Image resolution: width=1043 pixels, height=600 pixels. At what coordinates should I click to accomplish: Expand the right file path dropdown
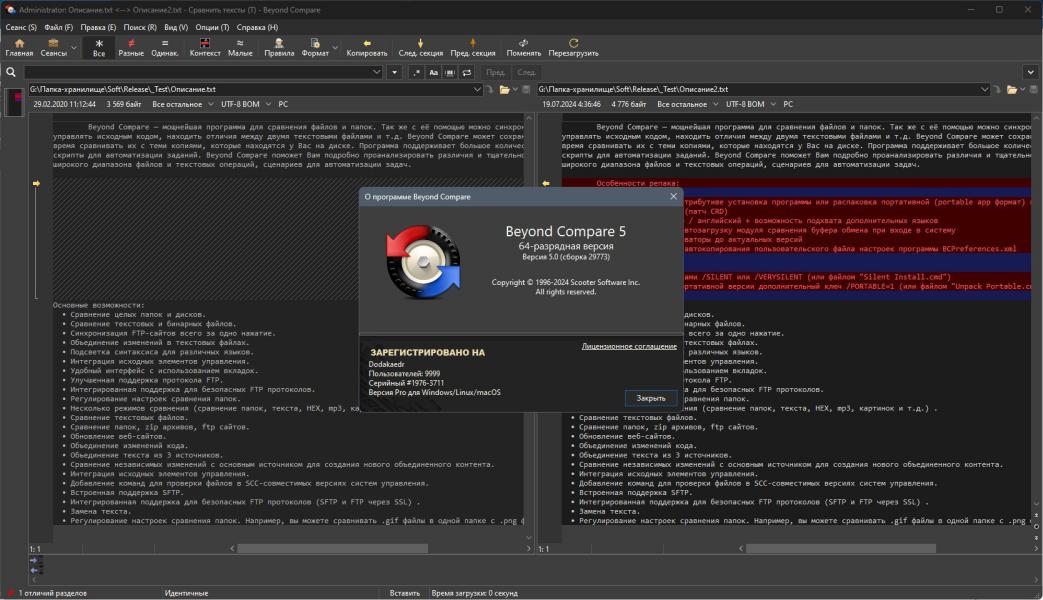click(984, 89)
